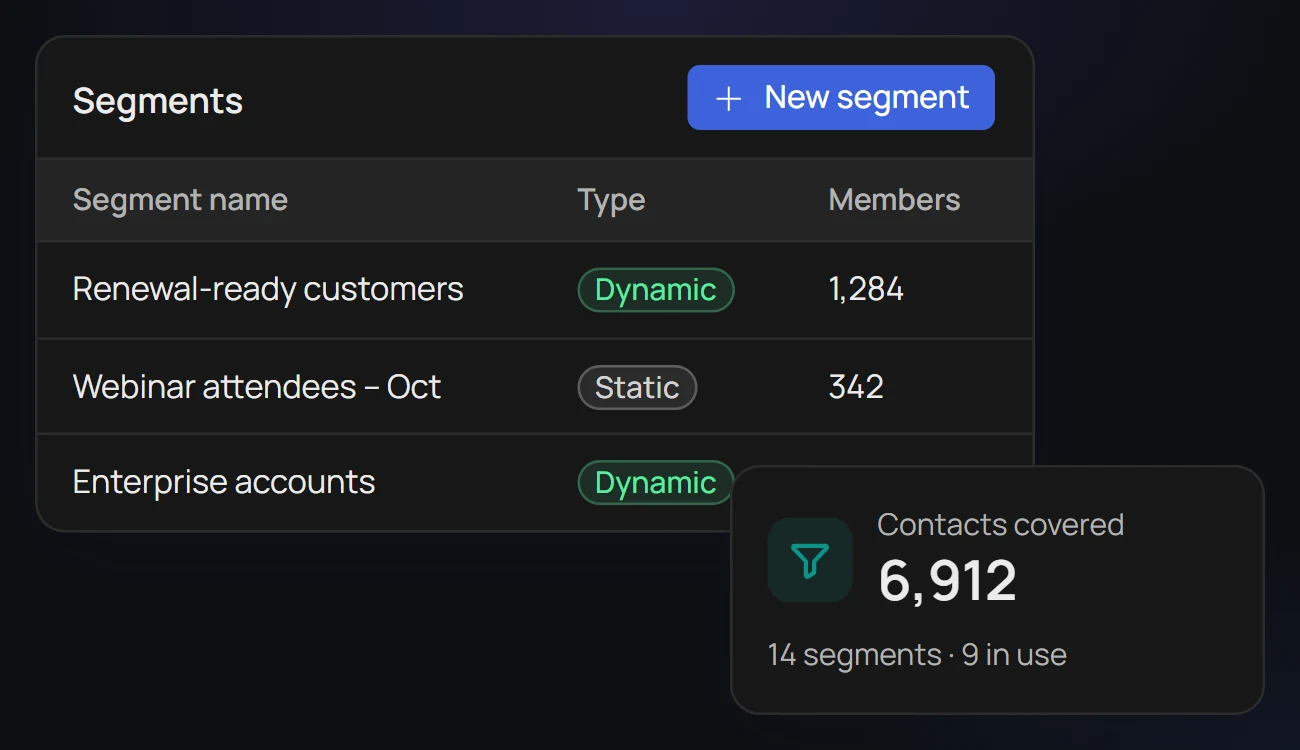
Task: Open the Enterprise accounts segment
Action: pyautogui.click(x=224, y=483)
